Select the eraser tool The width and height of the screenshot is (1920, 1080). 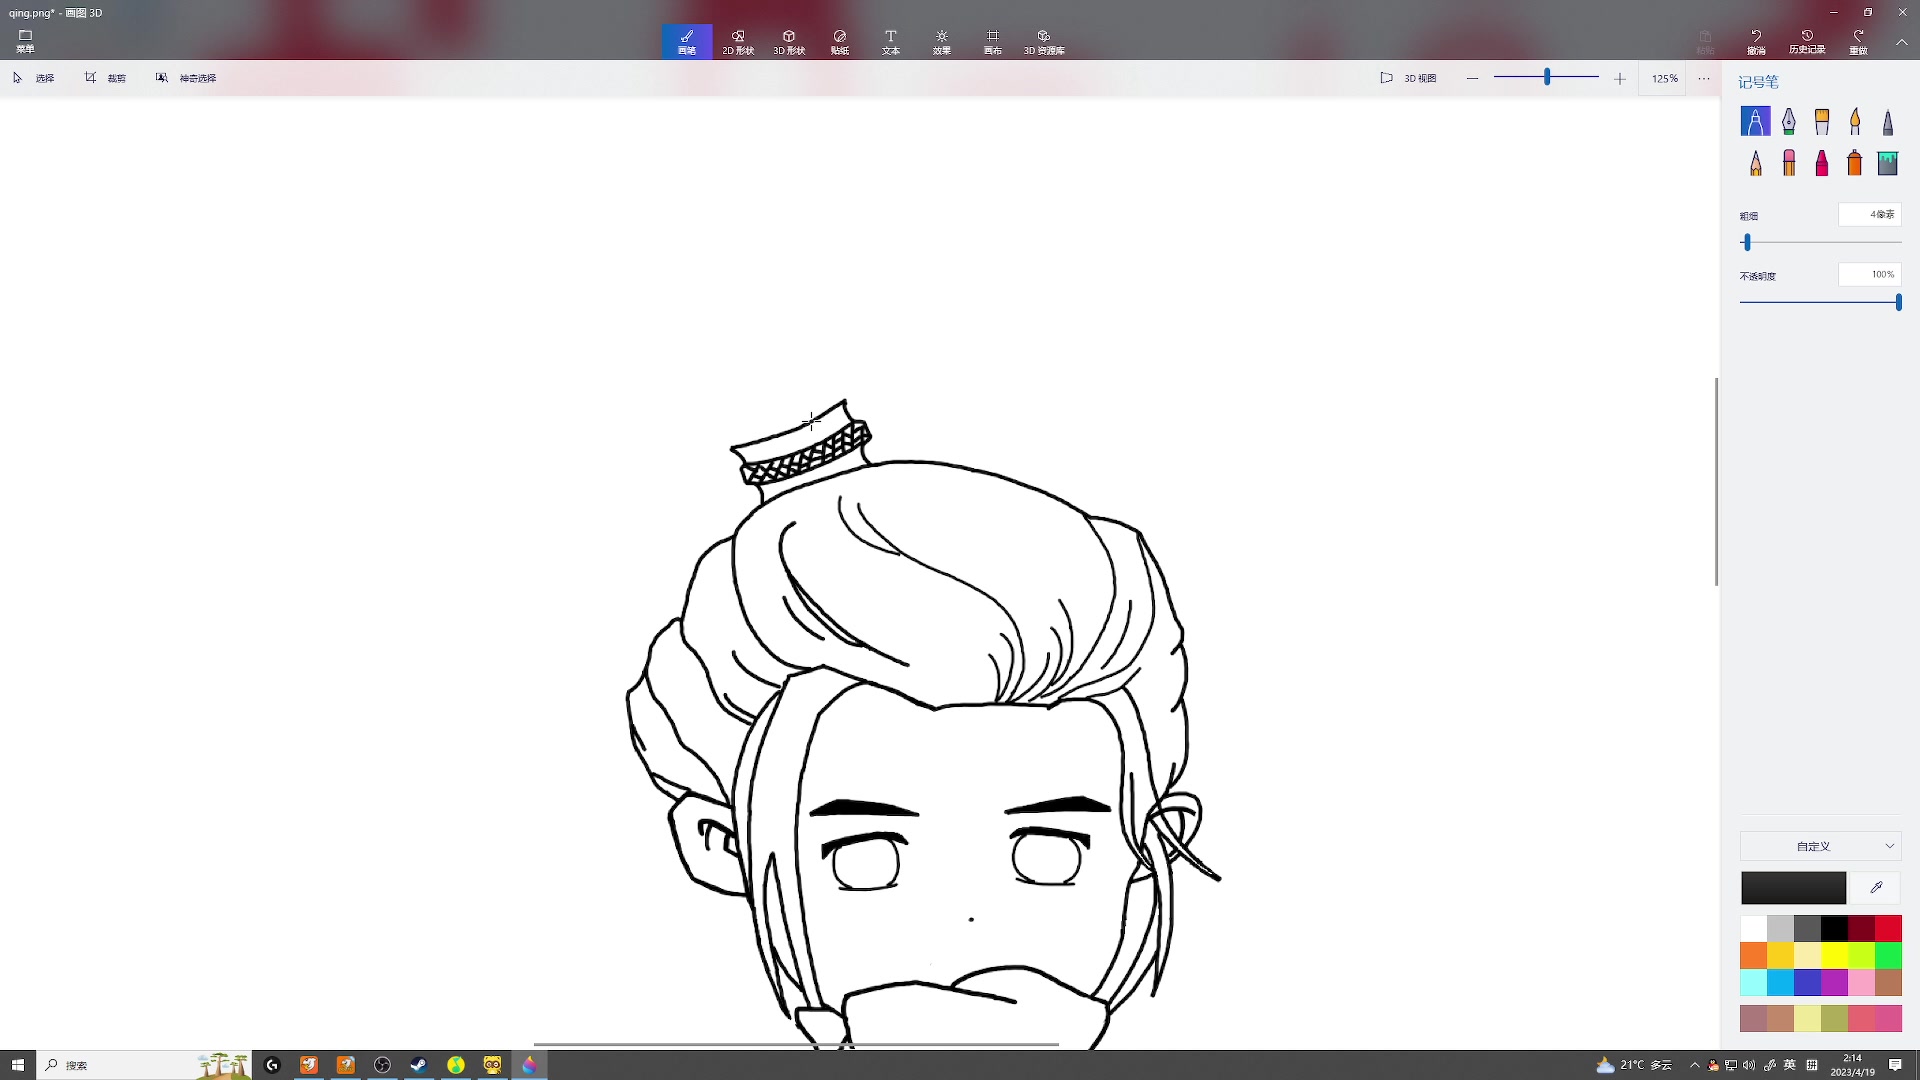pos(1788,163)
